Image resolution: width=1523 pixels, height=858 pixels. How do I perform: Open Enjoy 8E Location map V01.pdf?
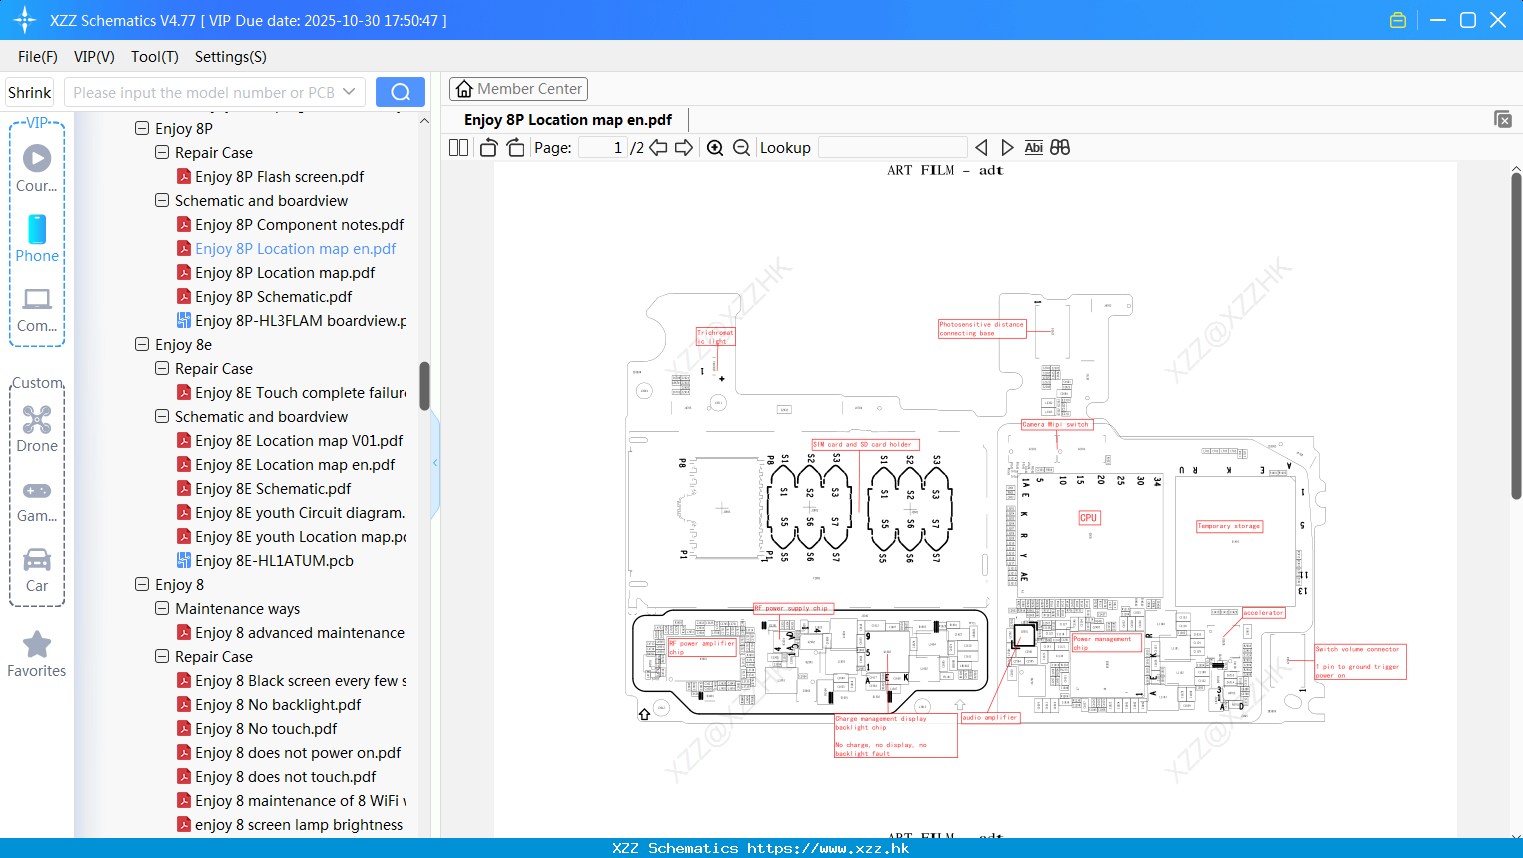point(290,441)
